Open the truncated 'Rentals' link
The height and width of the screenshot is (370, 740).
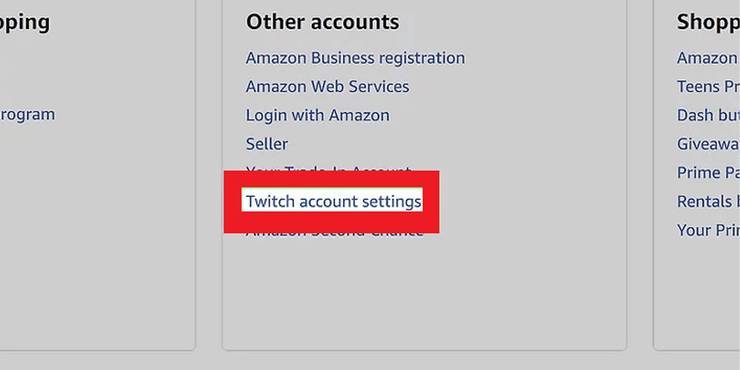708,202
